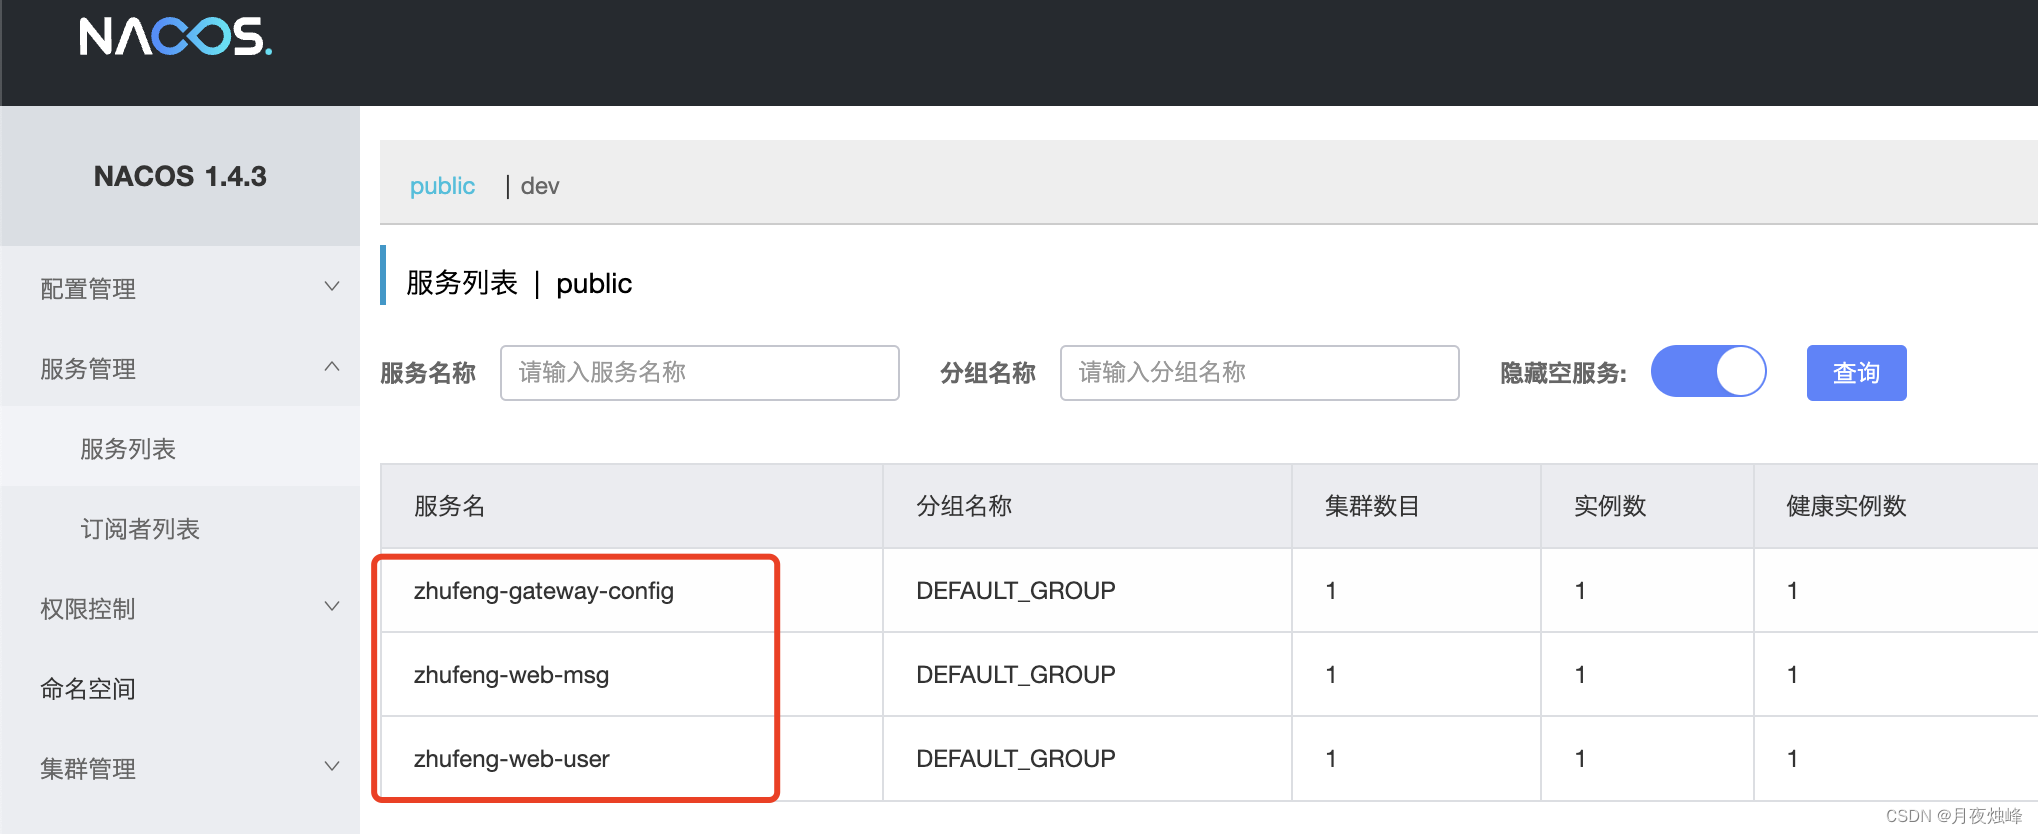Expand the 配置管理 menu chevron
The width and height of the screenshot is (2038, 834).
332,287
